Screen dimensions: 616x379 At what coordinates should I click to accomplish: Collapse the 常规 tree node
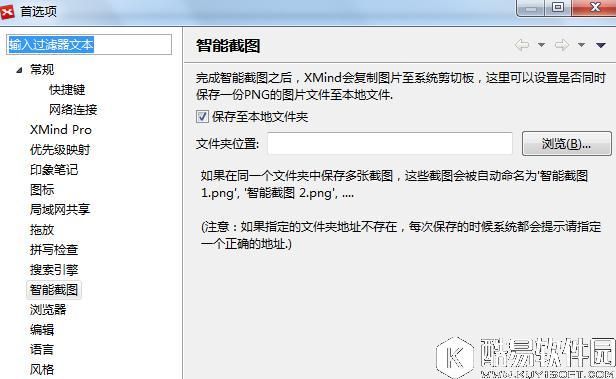coord(19,70)
